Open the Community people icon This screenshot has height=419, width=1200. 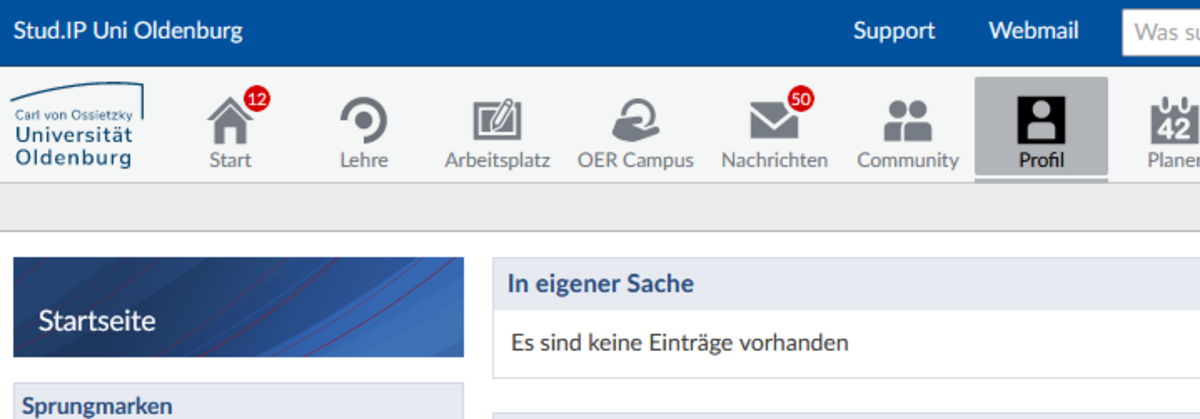[x=907, y=121]
